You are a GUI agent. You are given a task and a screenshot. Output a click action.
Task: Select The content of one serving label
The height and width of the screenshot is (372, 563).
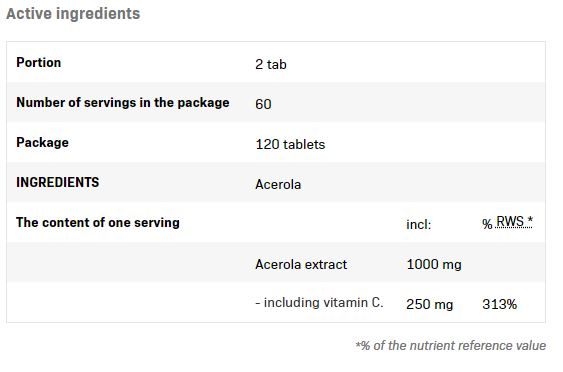pos(98,223)
